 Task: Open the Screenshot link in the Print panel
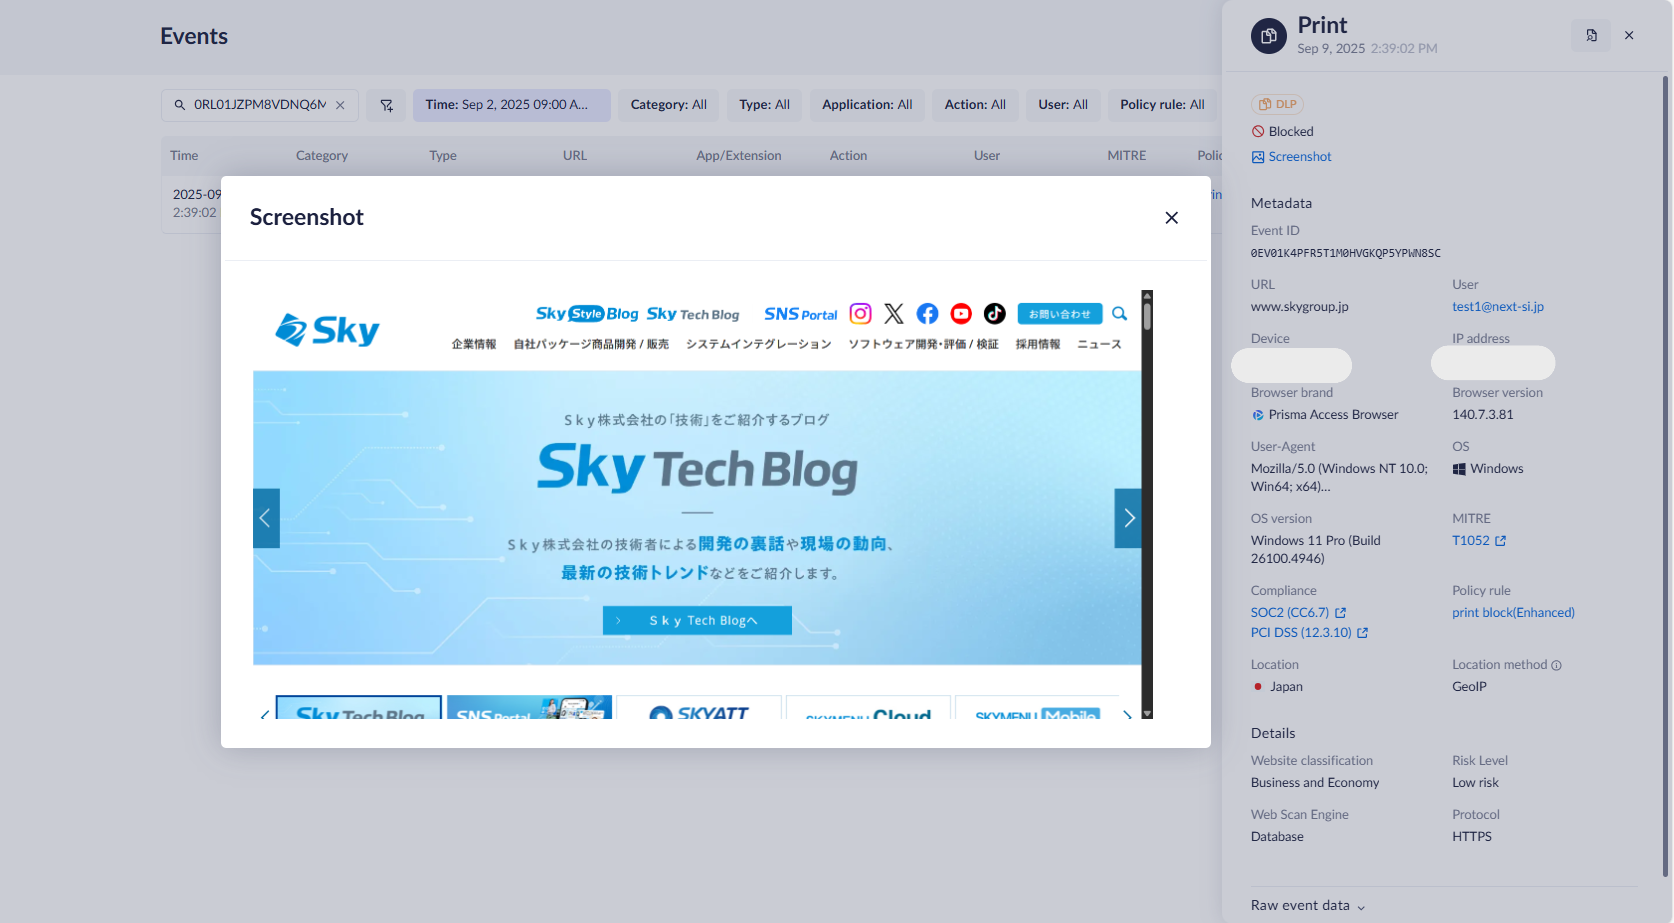[x=1299, y=157]
